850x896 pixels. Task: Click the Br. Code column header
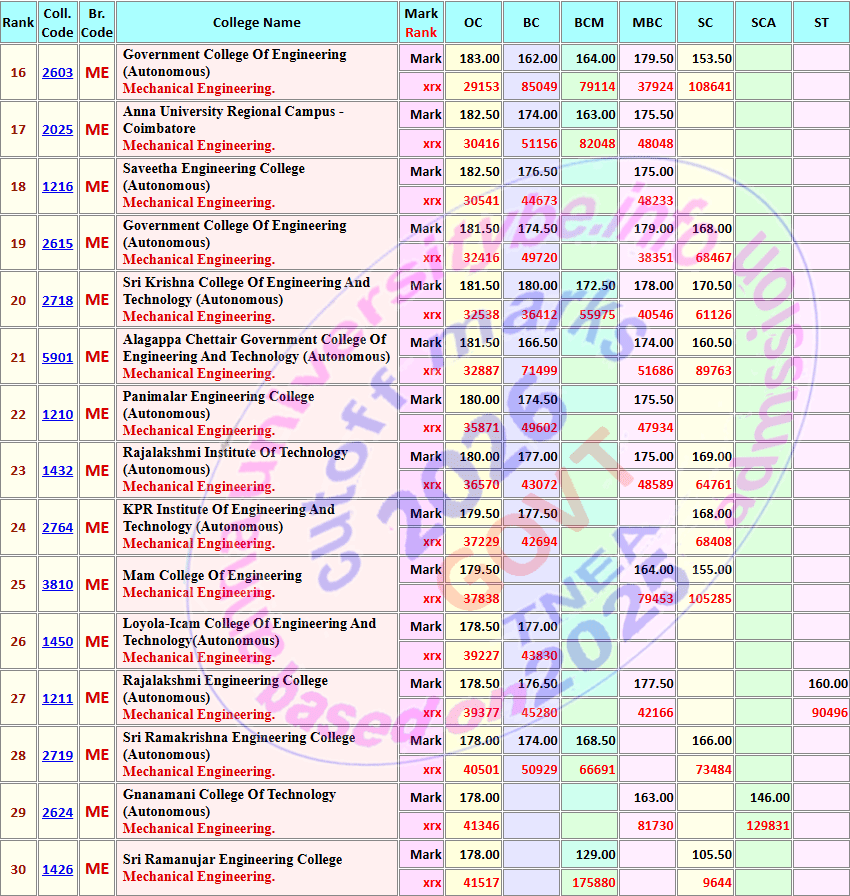click(97, 22)
